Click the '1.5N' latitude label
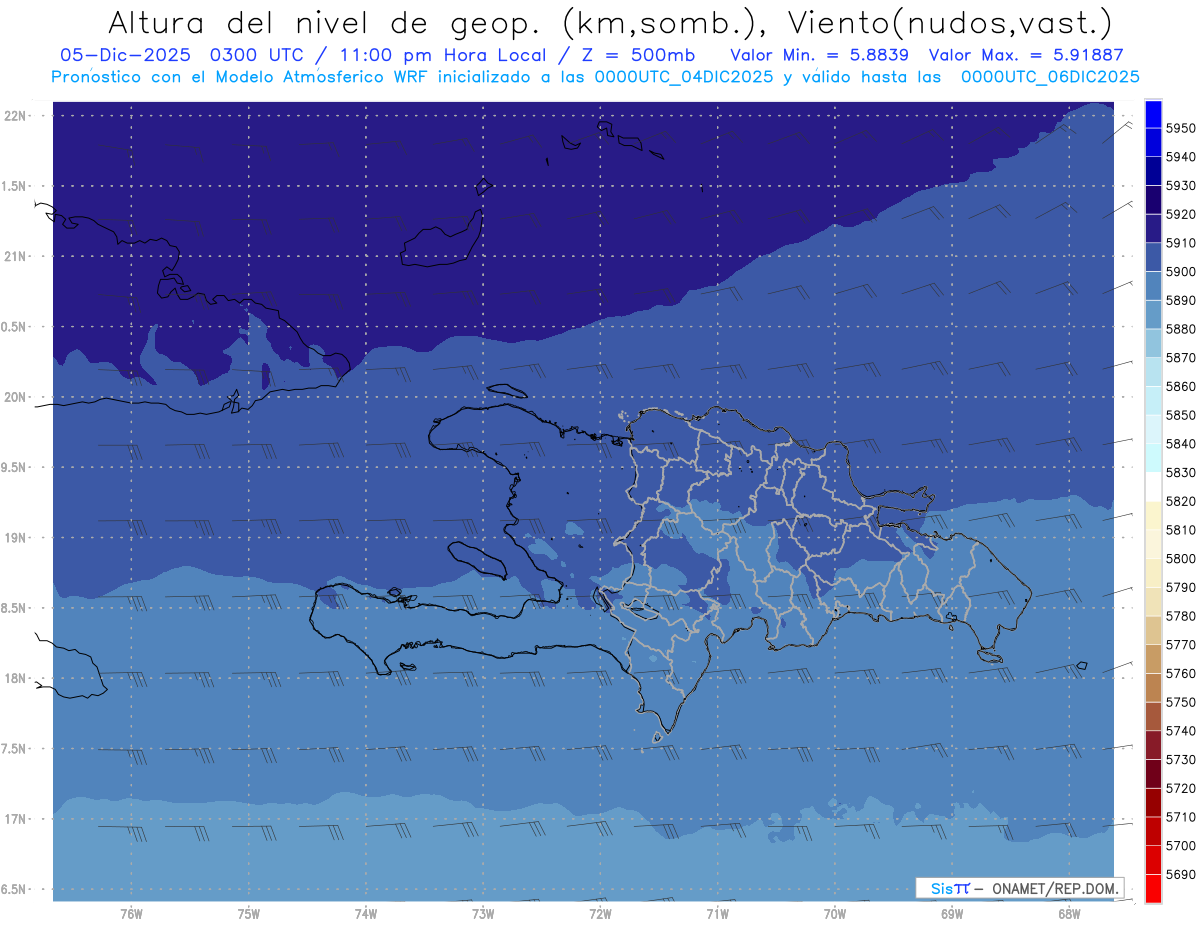 14,186
